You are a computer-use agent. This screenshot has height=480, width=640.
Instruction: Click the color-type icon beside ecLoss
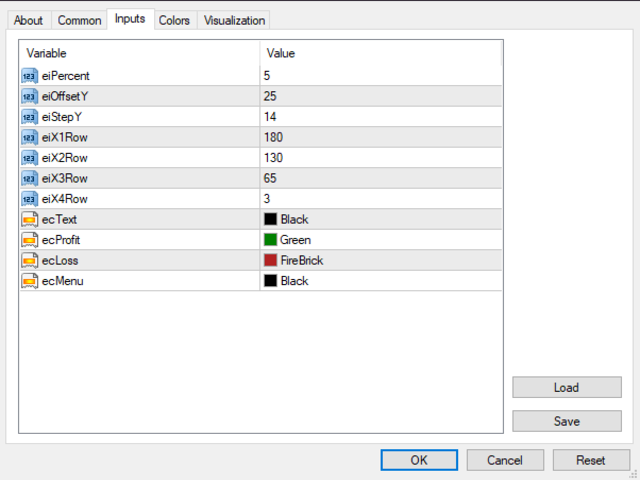coord(29,260)
